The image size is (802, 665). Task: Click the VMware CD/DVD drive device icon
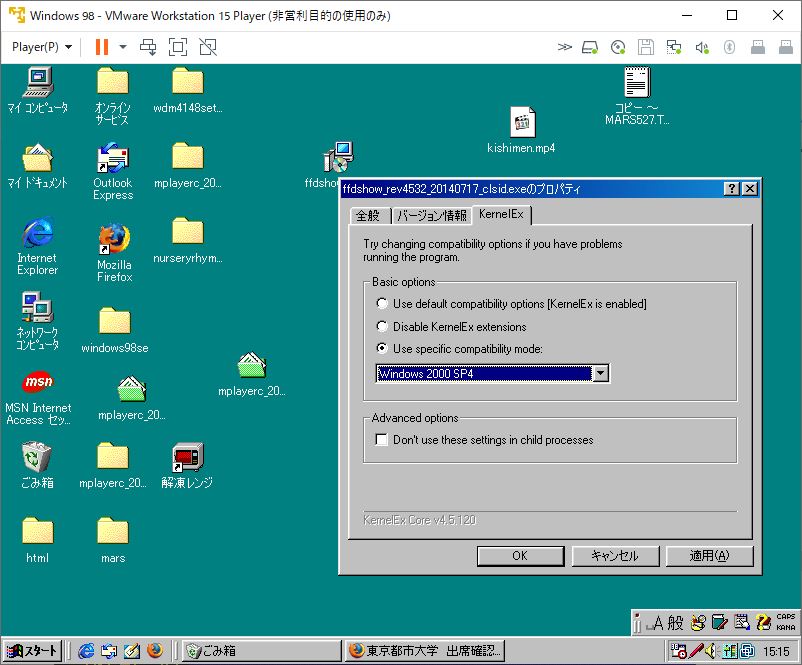618,48
